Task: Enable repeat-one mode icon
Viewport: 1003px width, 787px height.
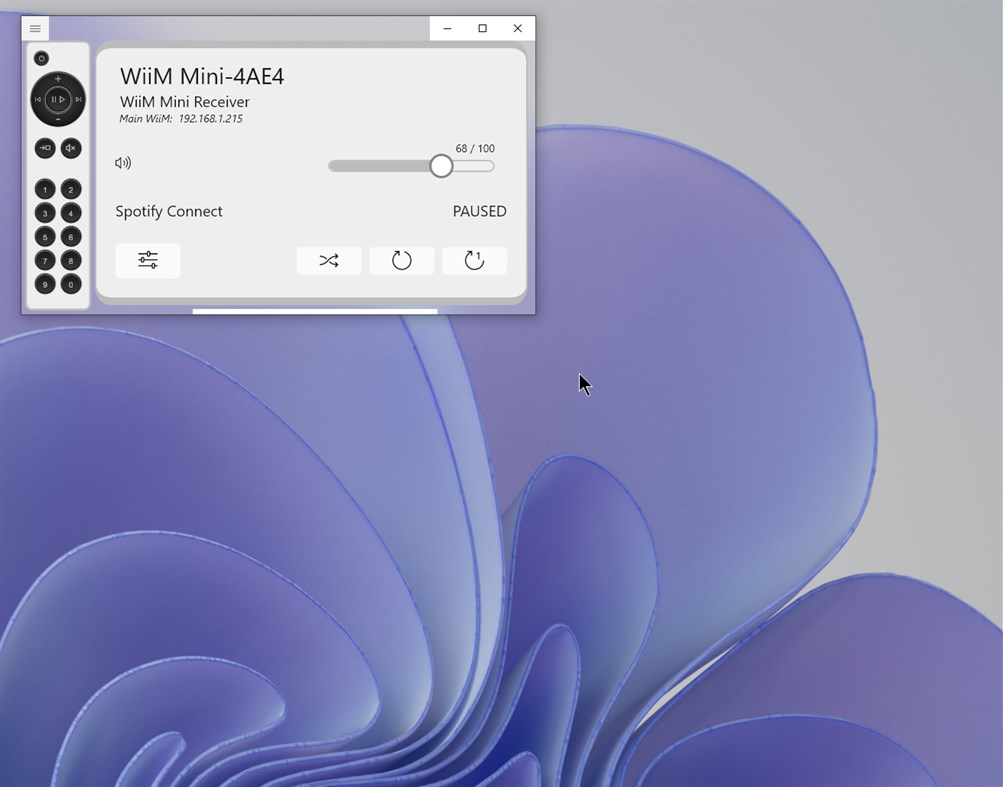Action: point(474,260)
